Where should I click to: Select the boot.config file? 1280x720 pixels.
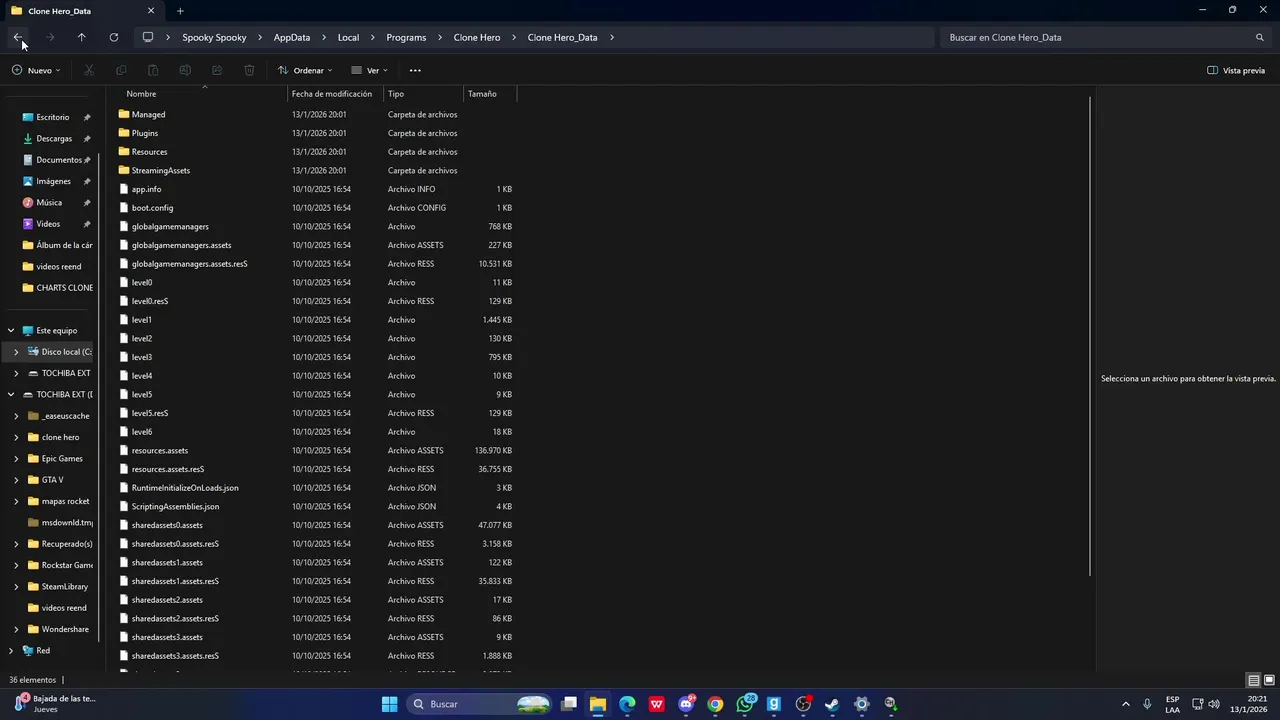(152, 208)
